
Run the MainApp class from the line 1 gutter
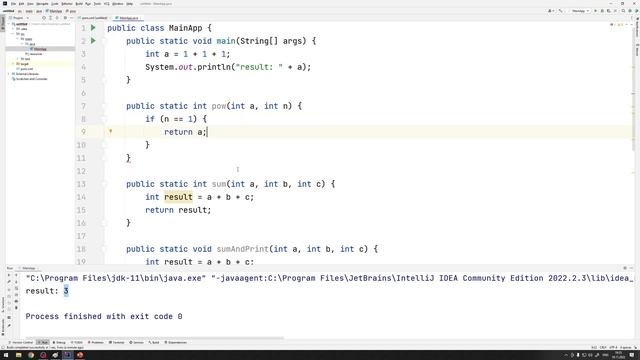click(x=93, y=28)
